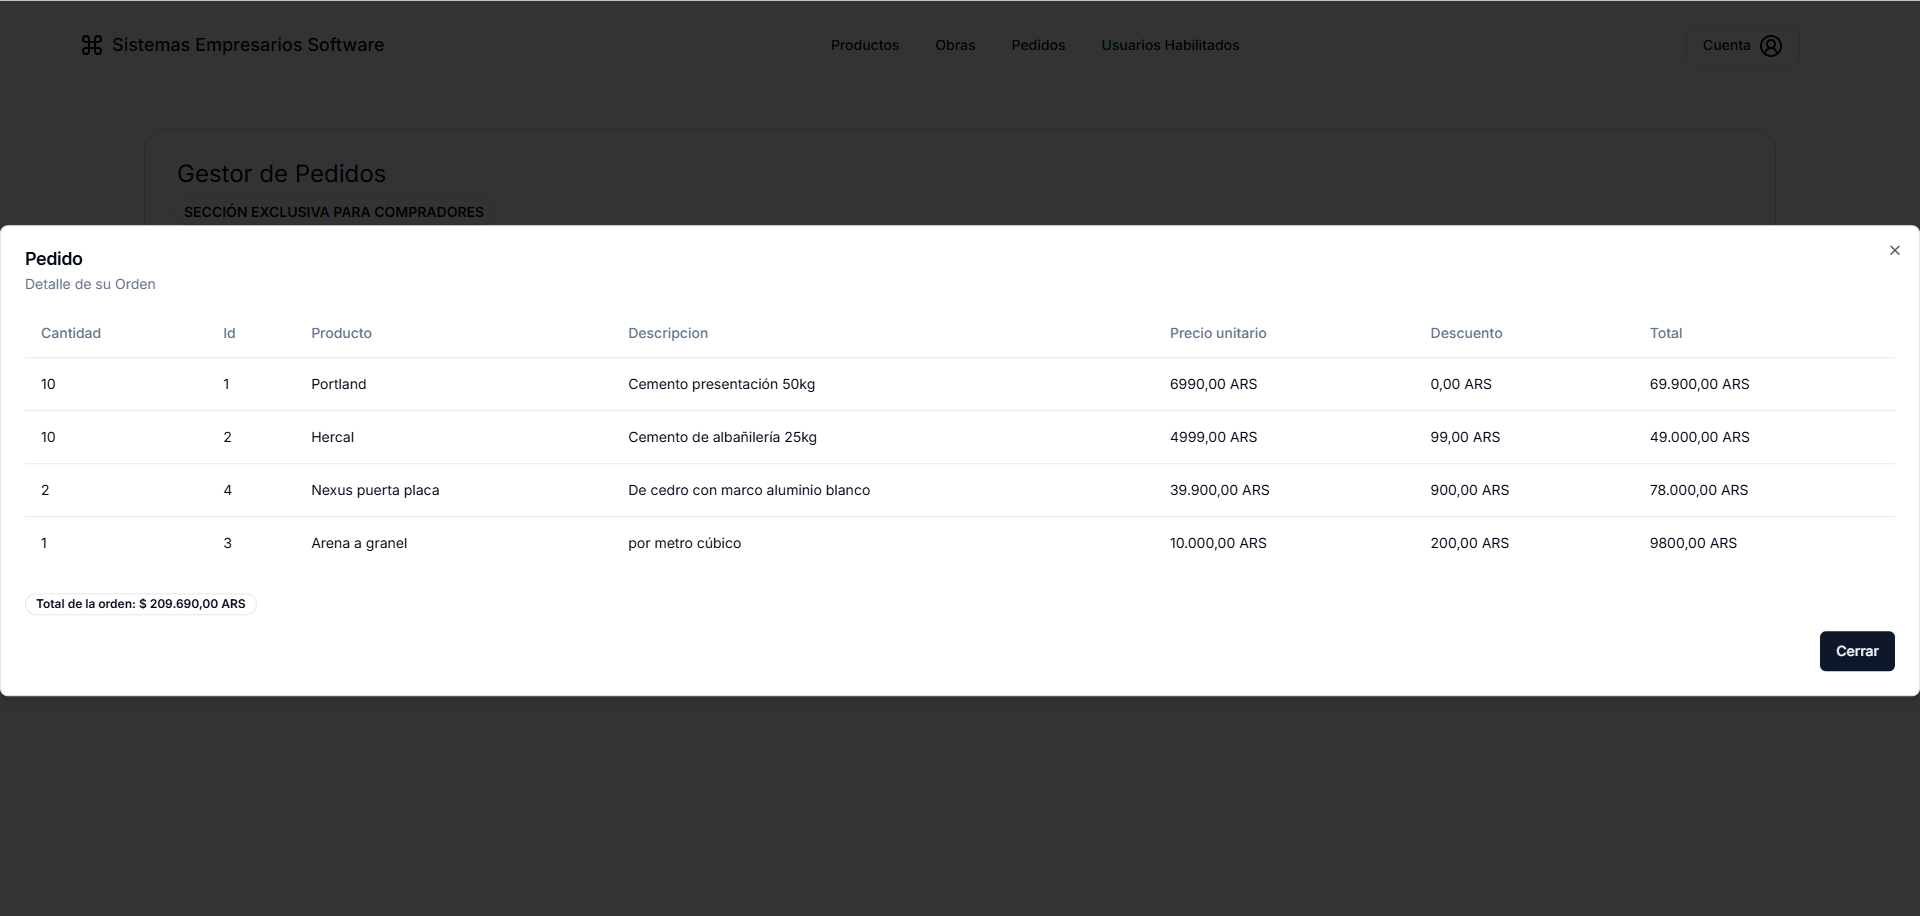The height and width of the screenshot is (916, 1920).
Task: Click the Total de la orden badge
Action: coord(141,604)
